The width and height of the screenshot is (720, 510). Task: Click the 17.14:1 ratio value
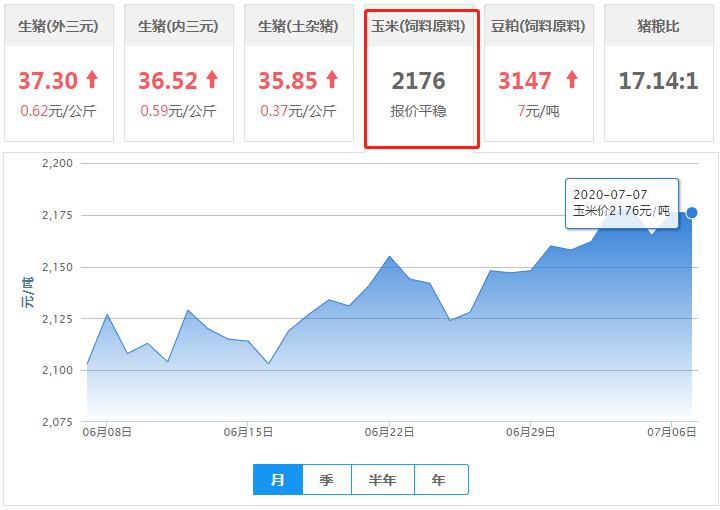pos(658,80)
